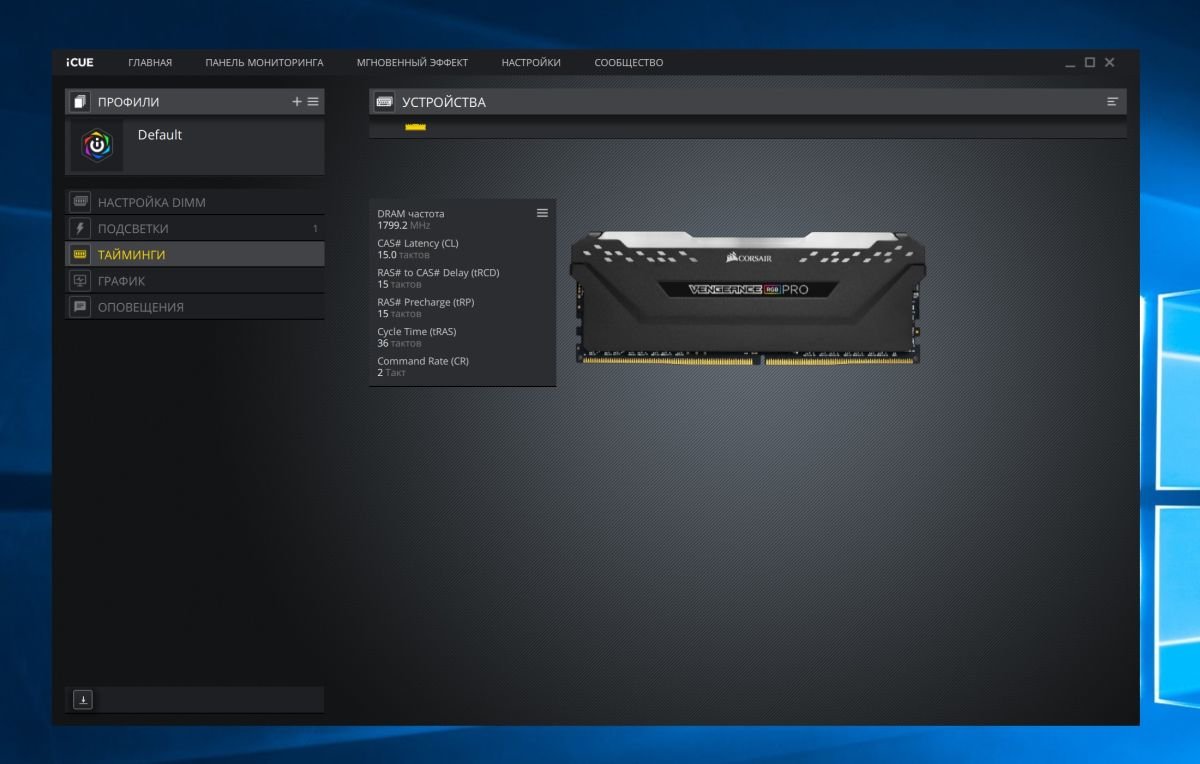Click the DRAM частота 1799.2 MHz value
The width and height of the screenshot is (1200, 764).
click(x=405, y=226)
